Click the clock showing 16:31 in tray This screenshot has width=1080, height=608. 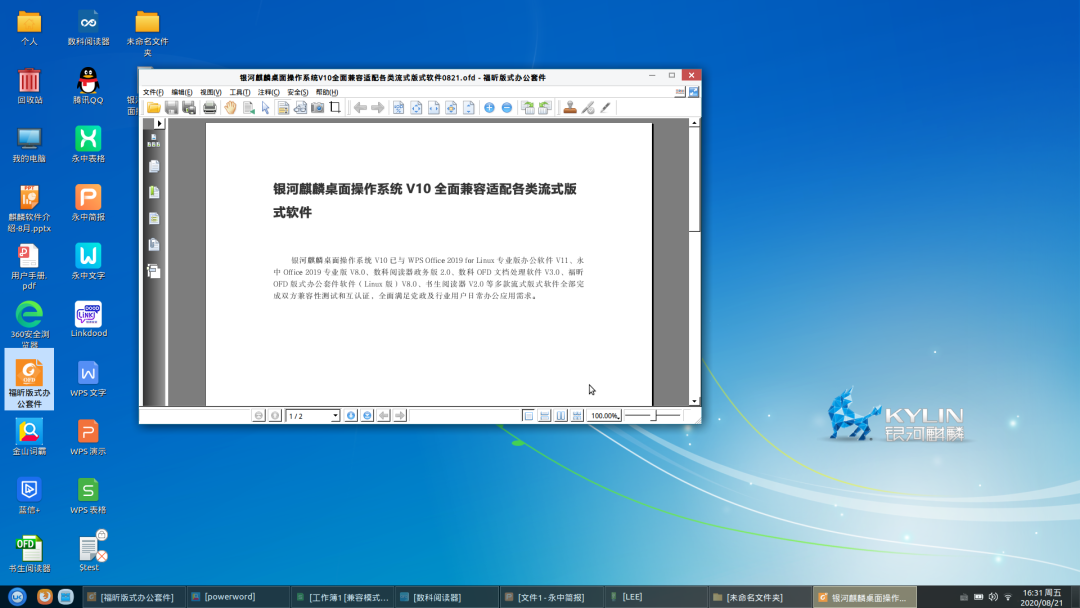pyautogui.click(x=1041, y=597)
